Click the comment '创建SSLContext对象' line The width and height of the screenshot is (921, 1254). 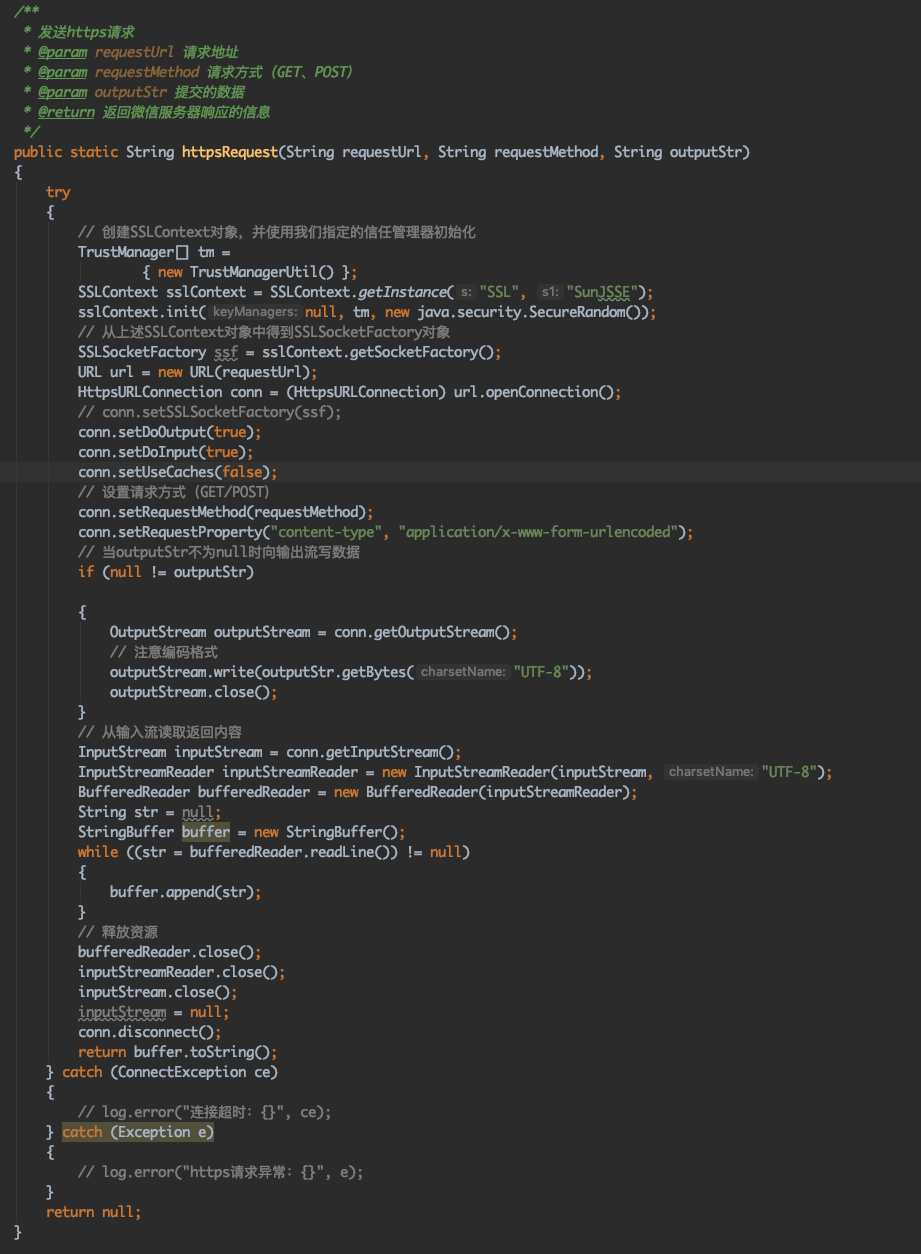[x=277, y=232]
